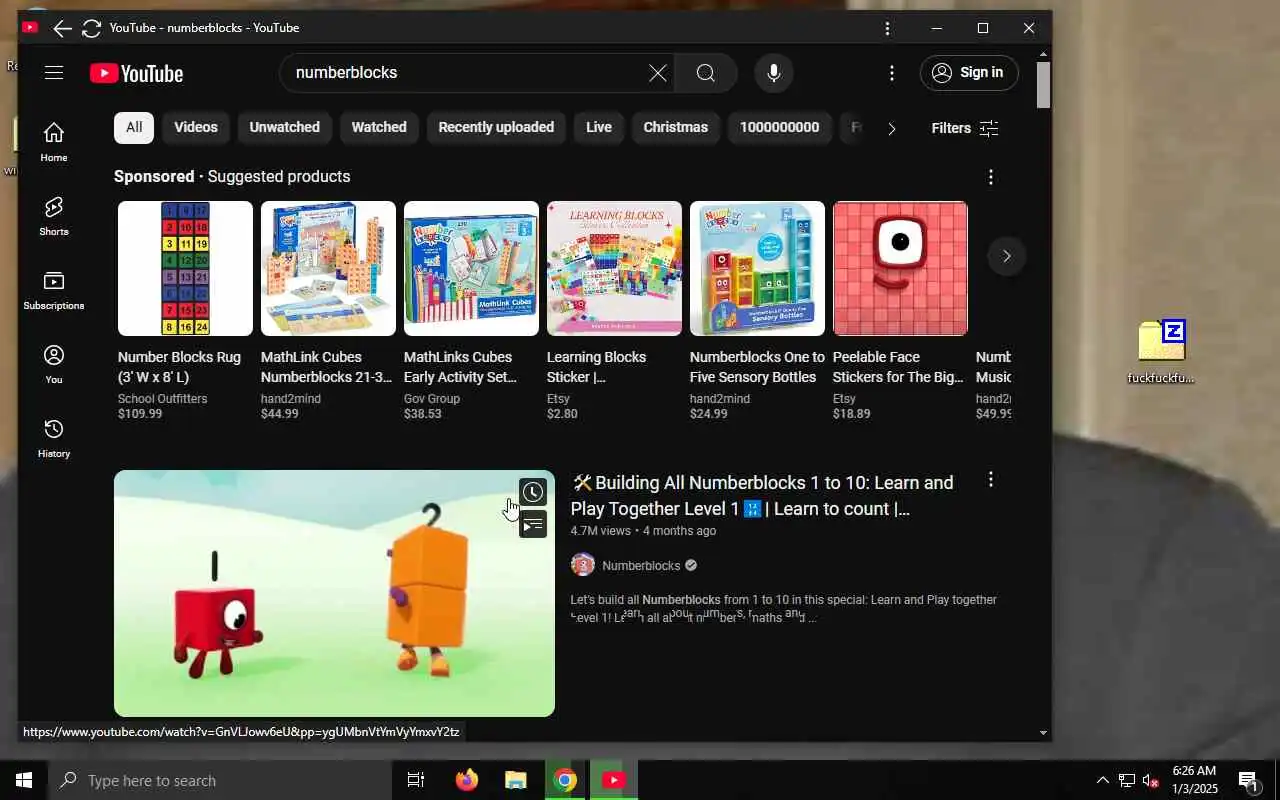Go to Home in the sidebar
This screenshot has width=1280, height=800.
[54, 142]
